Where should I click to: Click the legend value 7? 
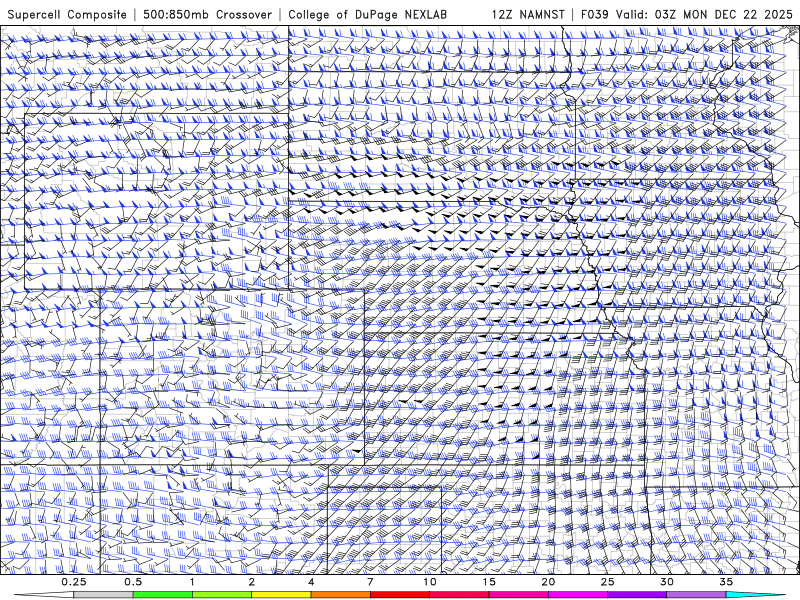[370, 582]
